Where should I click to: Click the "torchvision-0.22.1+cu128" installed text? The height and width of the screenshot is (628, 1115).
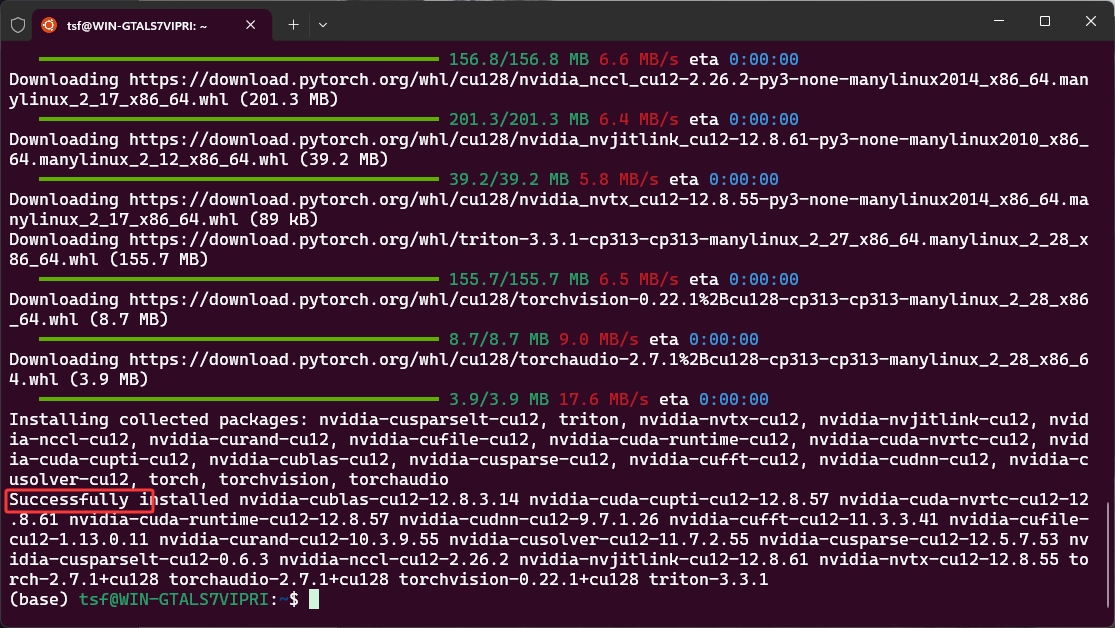click(x=518, y=580)
